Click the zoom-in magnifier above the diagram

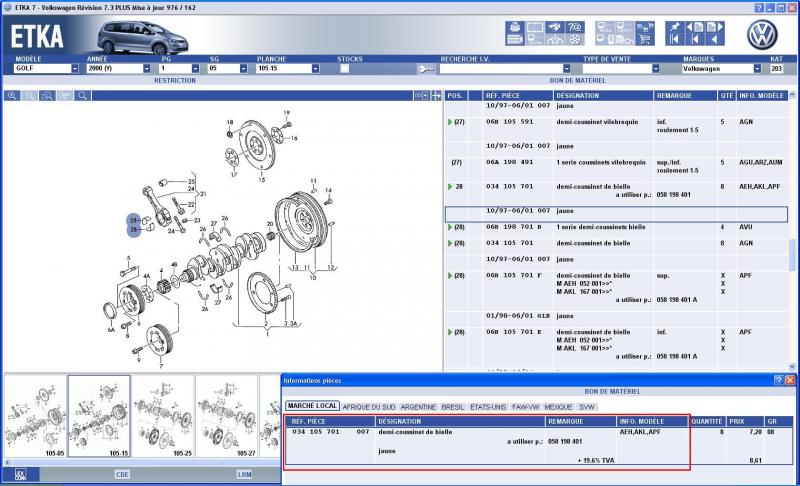click(12, 95)
